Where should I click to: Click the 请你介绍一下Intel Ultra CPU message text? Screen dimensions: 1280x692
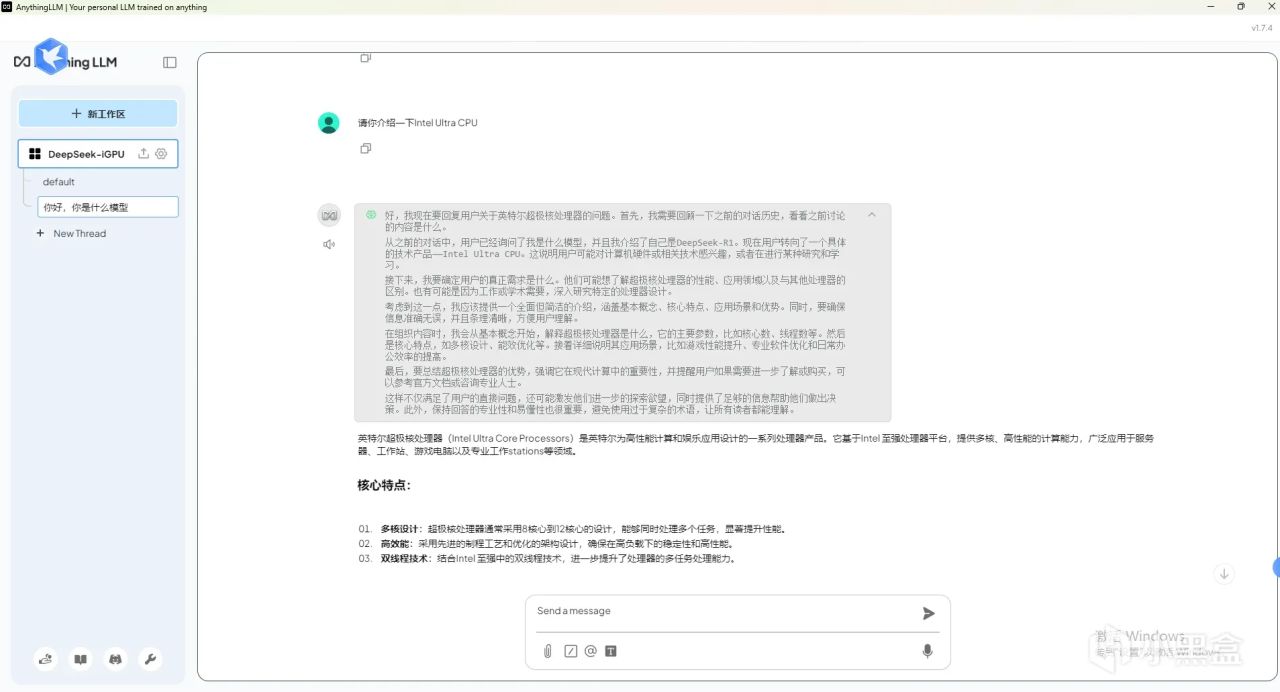(x=418, y=123)
